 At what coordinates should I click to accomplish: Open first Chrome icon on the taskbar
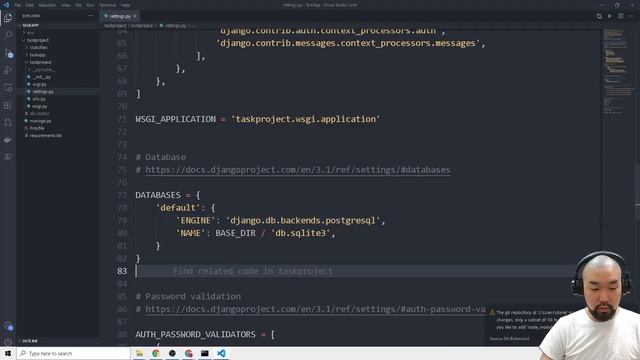coord(156,353)
